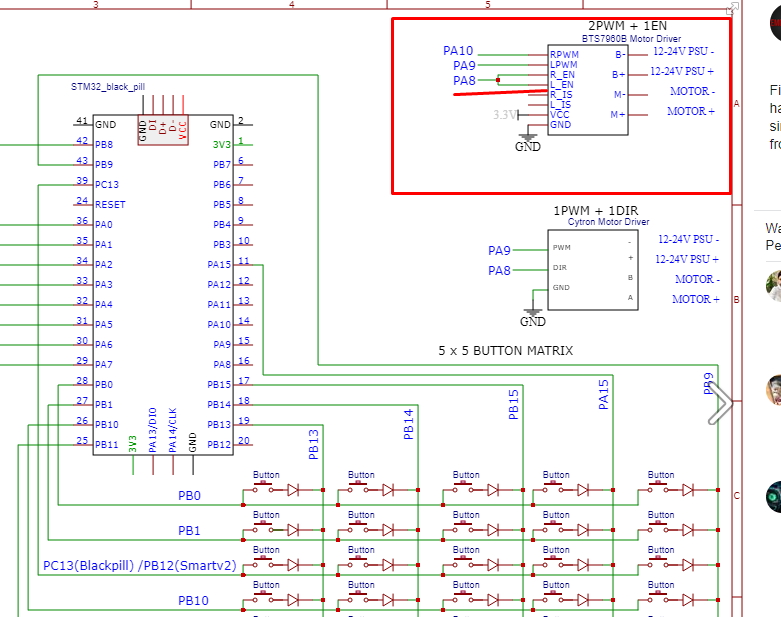This screenshot has height=617, width=781.
Task: Click the STM32_black_pill label
Action: tap(106, 88)
